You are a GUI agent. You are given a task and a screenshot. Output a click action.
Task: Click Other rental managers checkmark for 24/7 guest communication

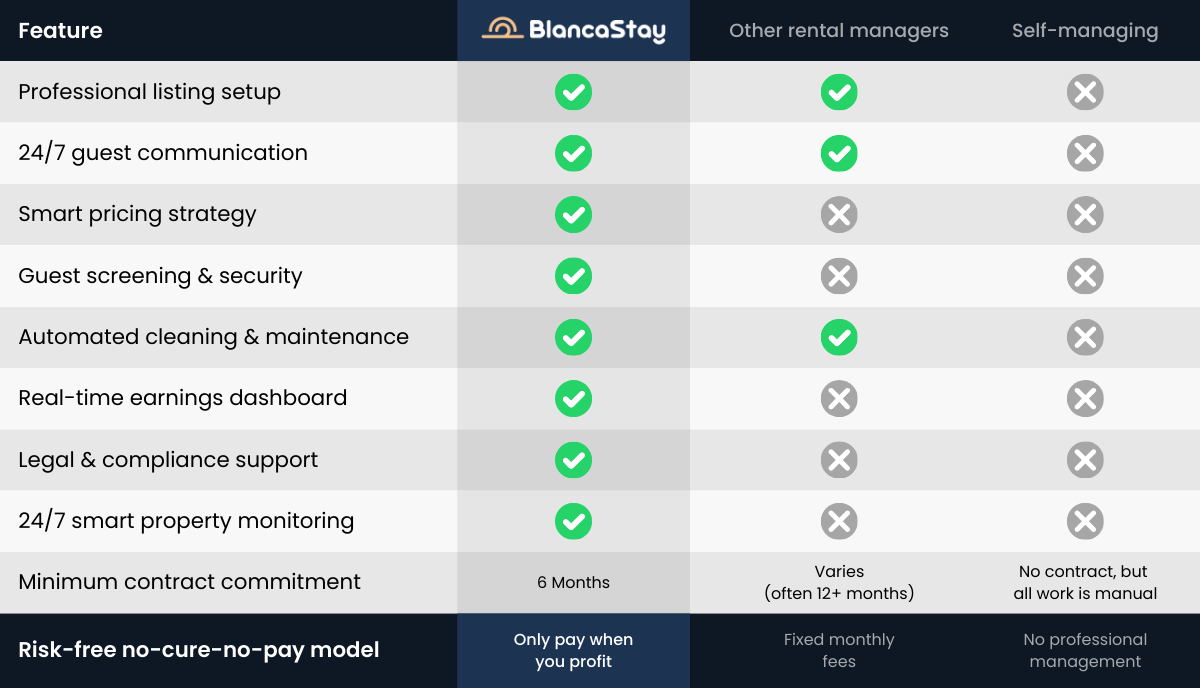(x=839, y=154)
